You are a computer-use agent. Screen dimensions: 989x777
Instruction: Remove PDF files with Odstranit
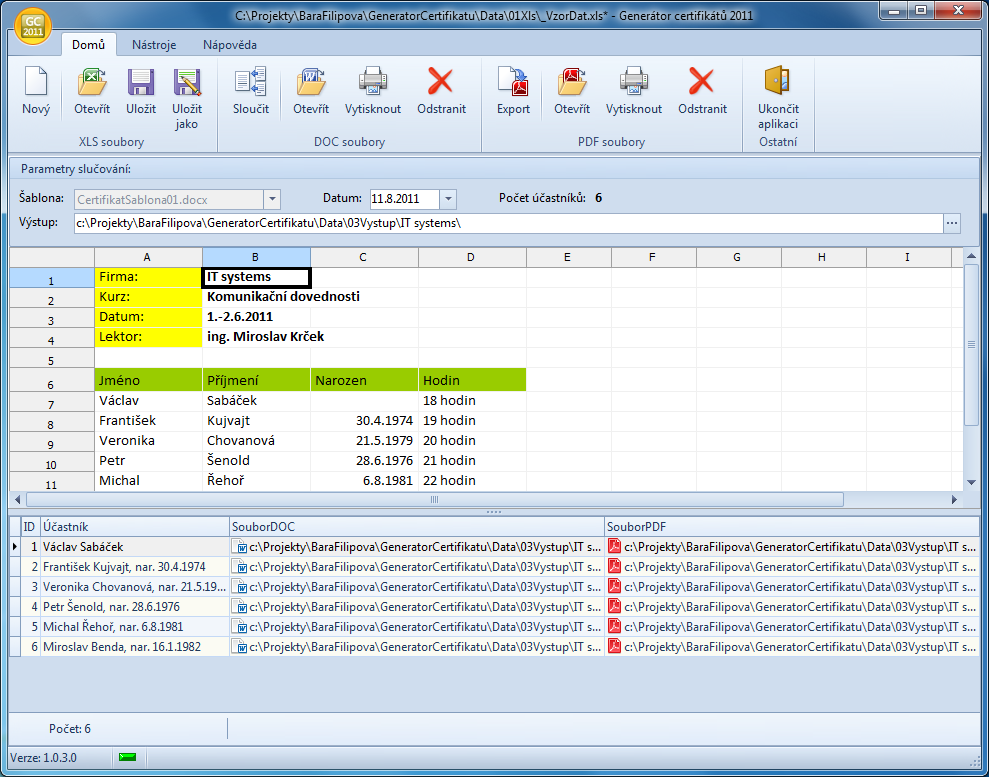tap(703, 91)
